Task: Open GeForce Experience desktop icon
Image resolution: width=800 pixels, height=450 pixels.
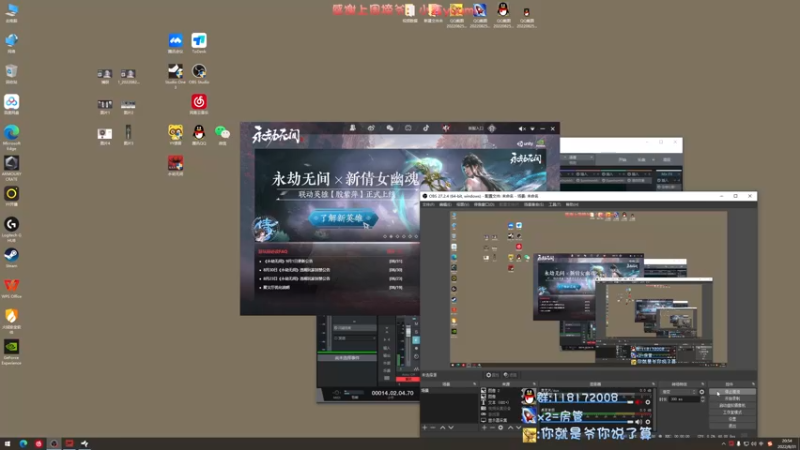Action: pyautogui.click(x=11, y=352)
